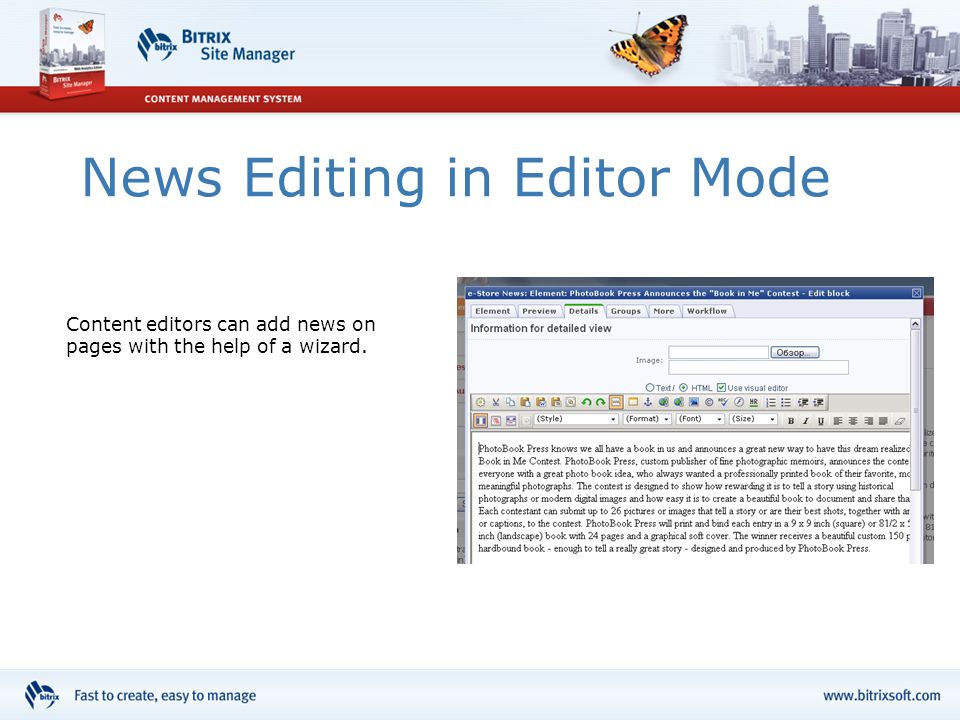Insert horizontal rule via HR icon
The width and height of the screenshot is (960, 720).
tap(754, 402)
